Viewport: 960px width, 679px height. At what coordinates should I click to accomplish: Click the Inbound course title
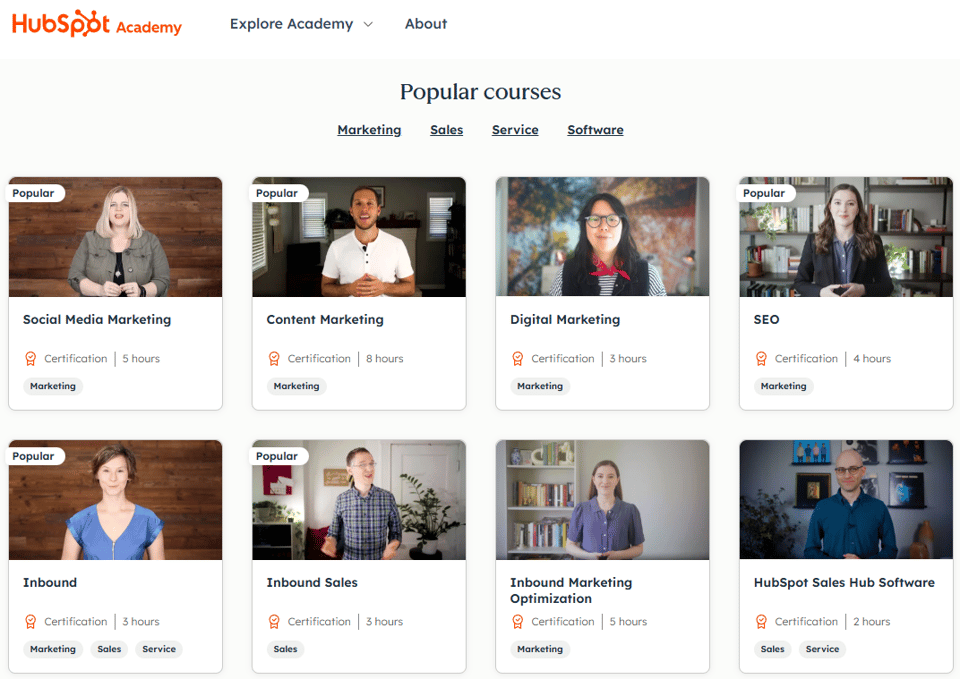click(x=50, y=582)
